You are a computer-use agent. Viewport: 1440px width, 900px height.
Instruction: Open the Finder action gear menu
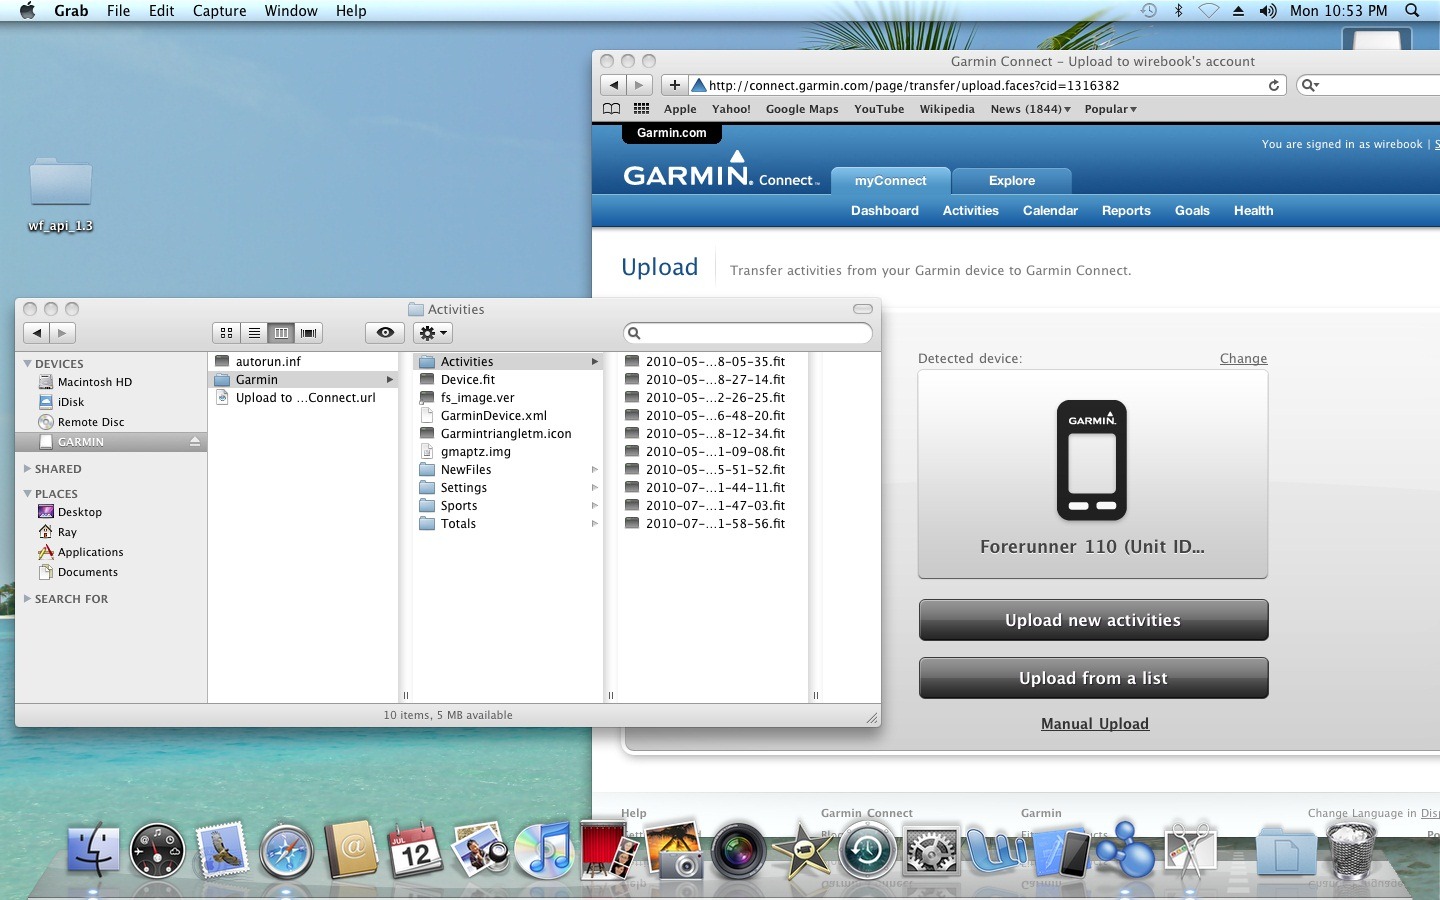pyautogui.click(x=433, y=333)
